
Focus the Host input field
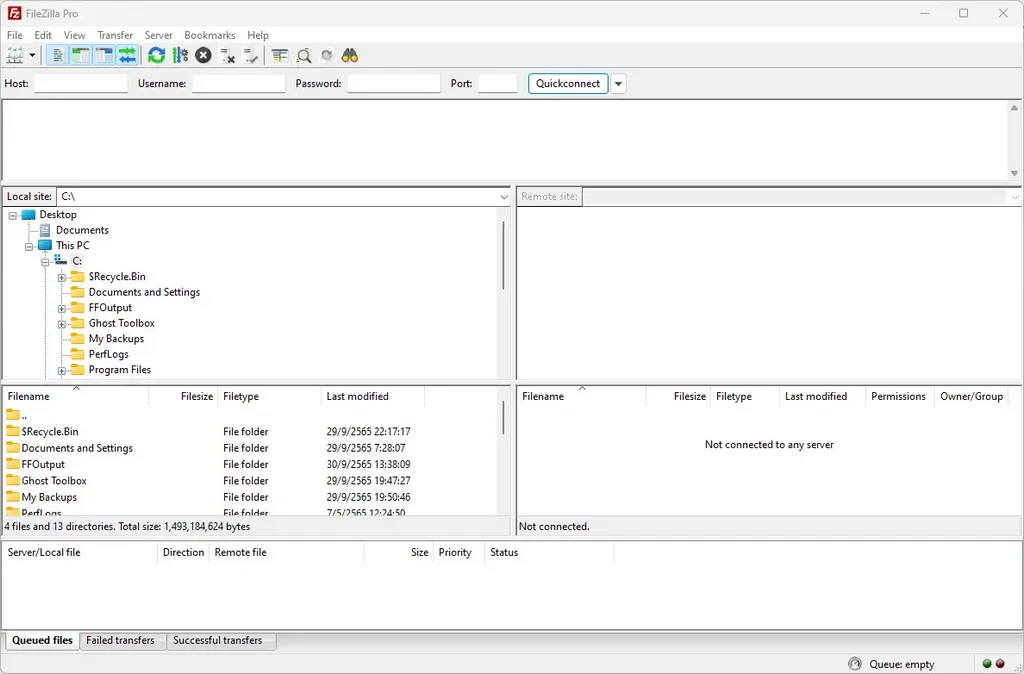pos(81,84)
